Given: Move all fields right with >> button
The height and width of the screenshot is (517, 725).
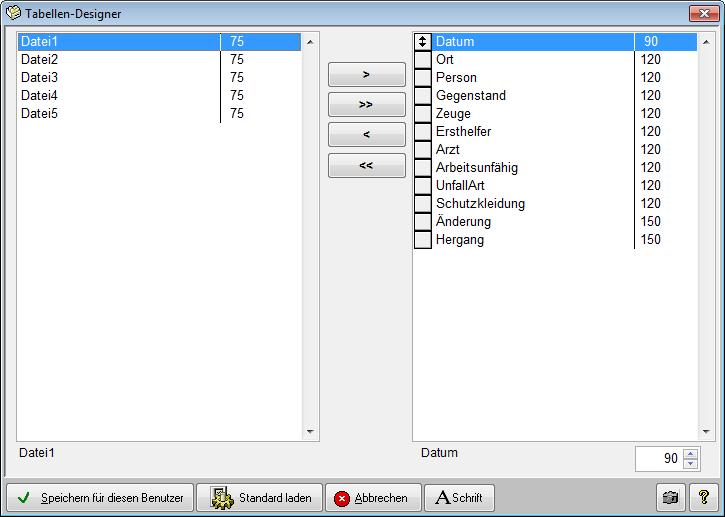Looking at the screenshot, I should [x=367, y=105].
